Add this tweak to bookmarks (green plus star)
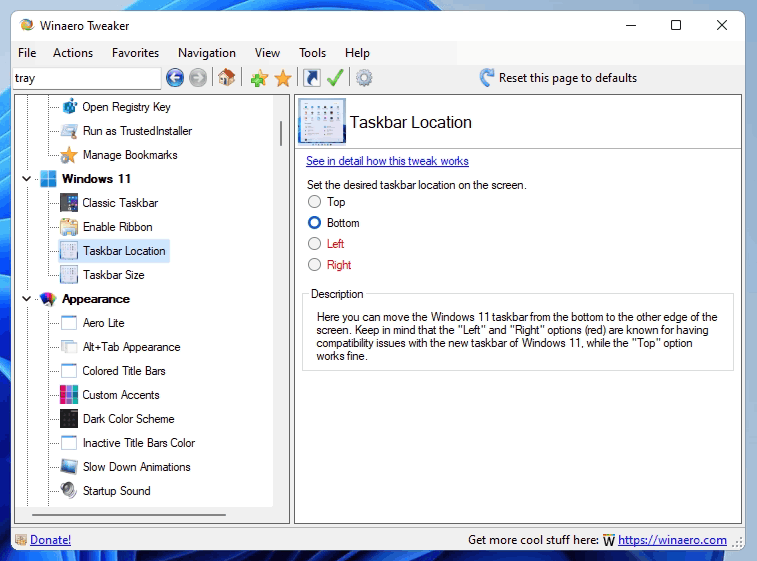The height and width of the screenshot is (561, 757). point(259,78)
